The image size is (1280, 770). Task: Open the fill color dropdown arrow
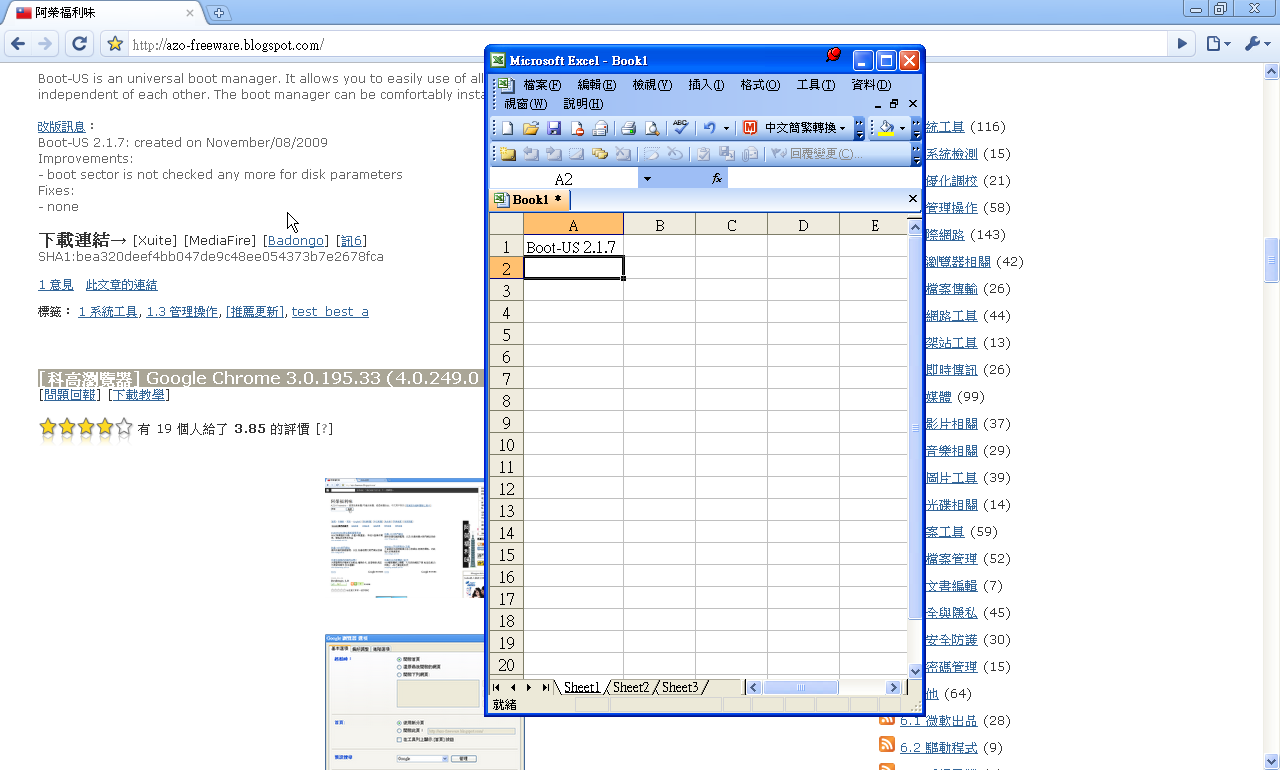902,128
